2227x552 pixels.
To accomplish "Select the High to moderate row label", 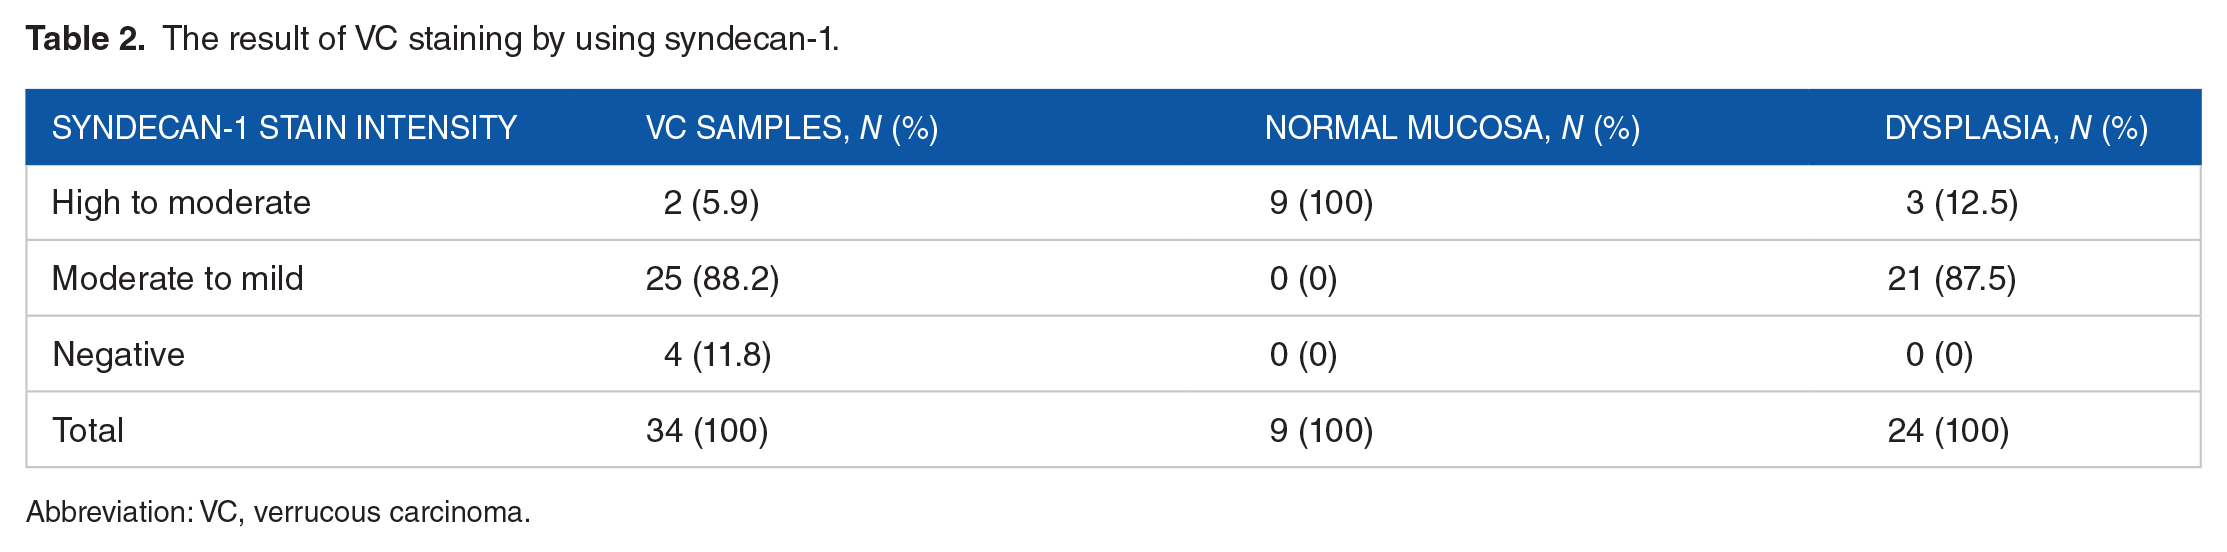I will tap(181, 203).
